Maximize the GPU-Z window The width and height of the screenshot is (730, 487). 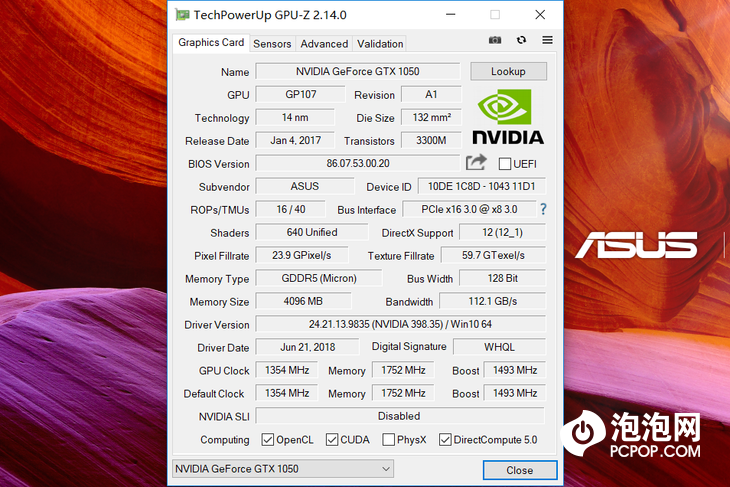tap(495, 15)
